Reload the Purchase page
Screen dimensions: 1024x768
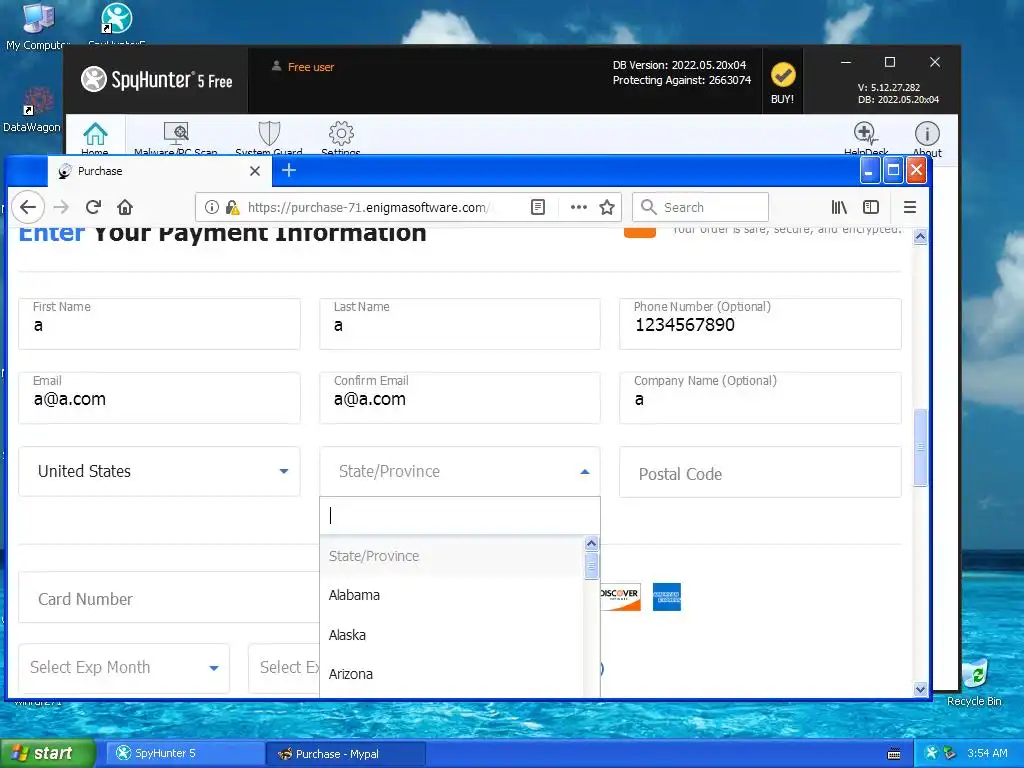tap(93, 207)
